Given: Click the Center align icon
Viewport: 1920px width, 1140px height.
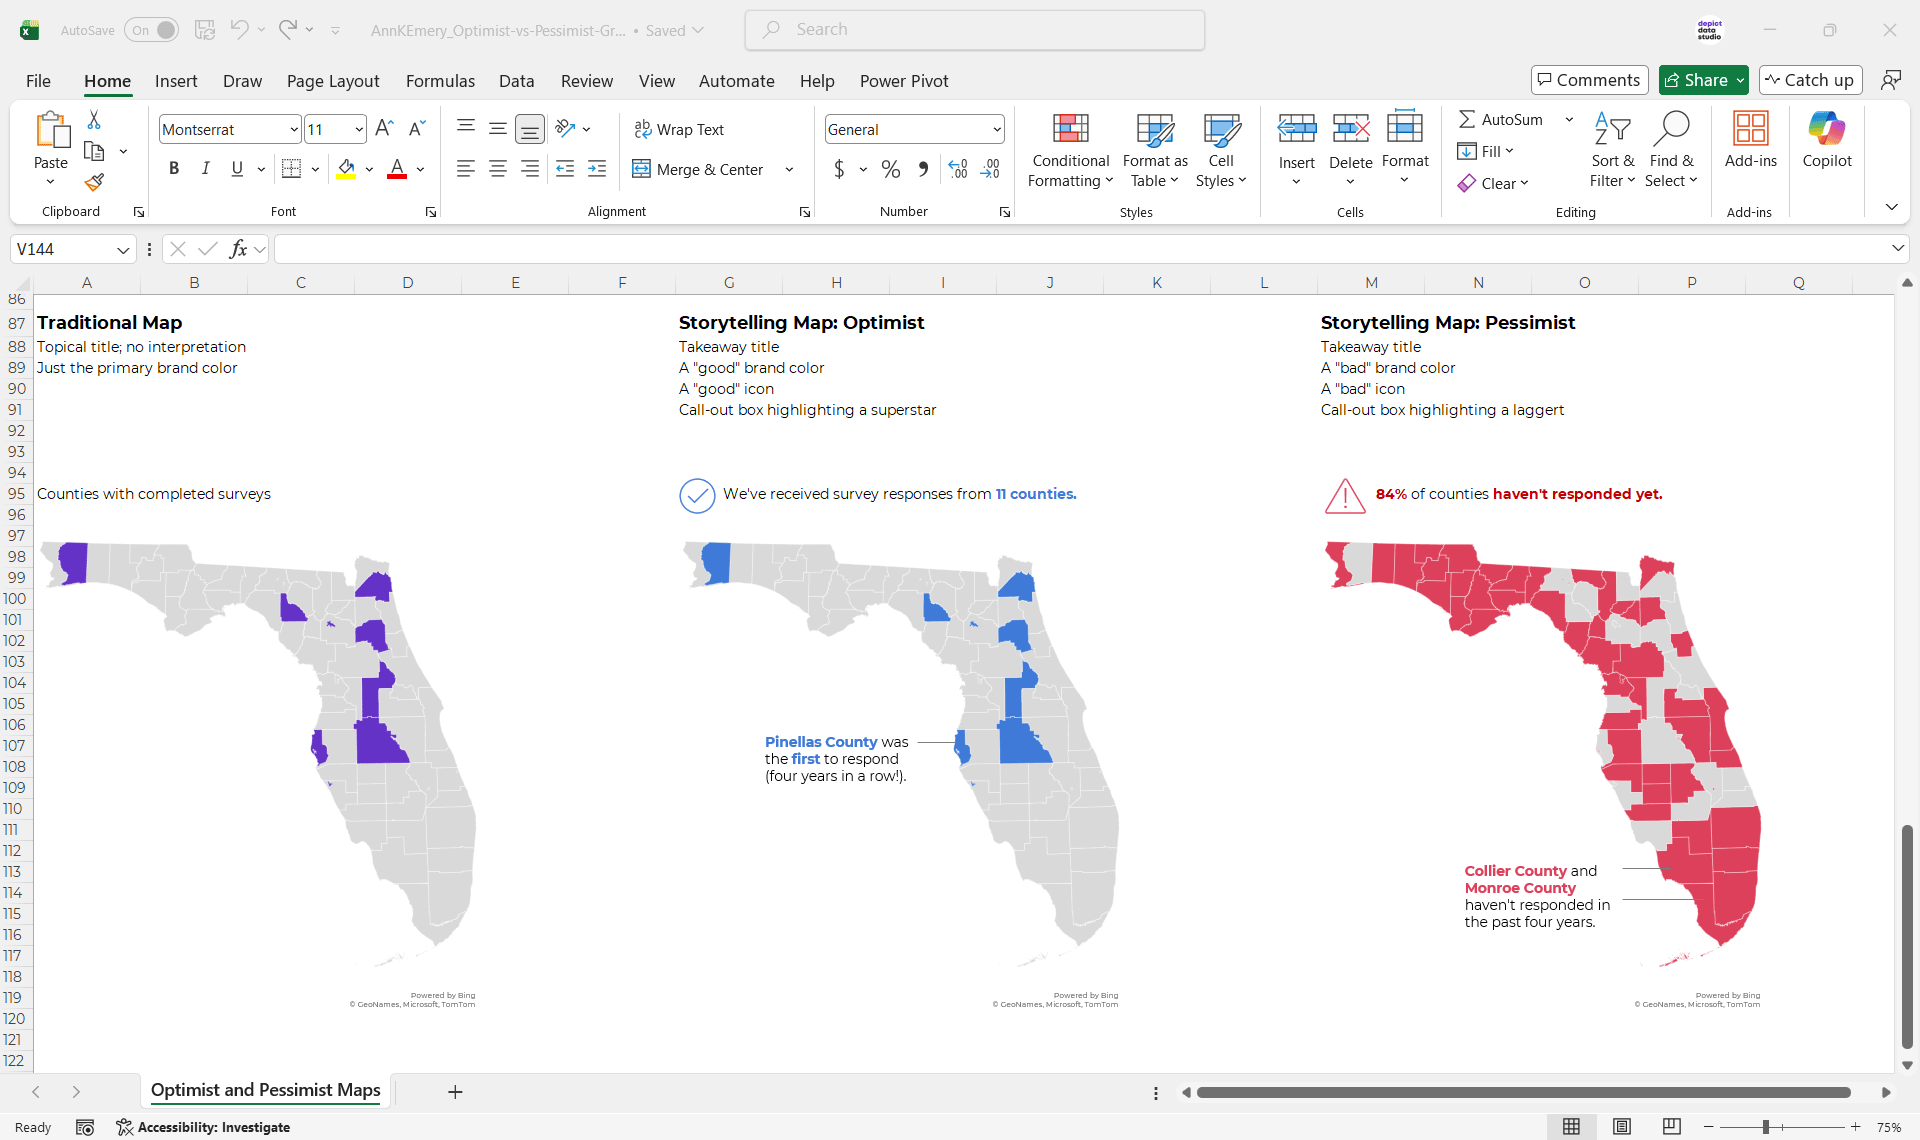Looking at the screenshot, I should click(497, 169).
